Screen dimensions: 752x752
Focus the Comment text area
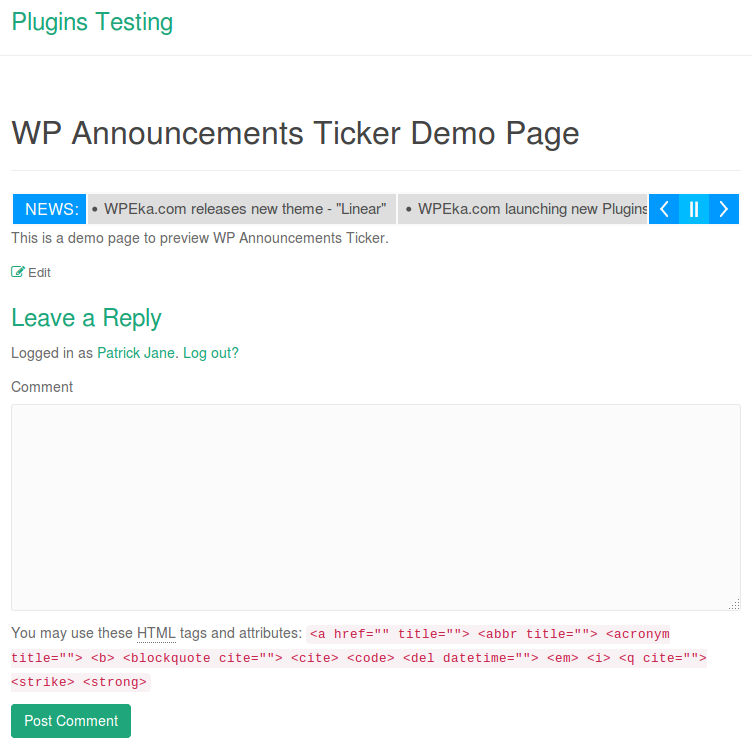click(375, 506)
